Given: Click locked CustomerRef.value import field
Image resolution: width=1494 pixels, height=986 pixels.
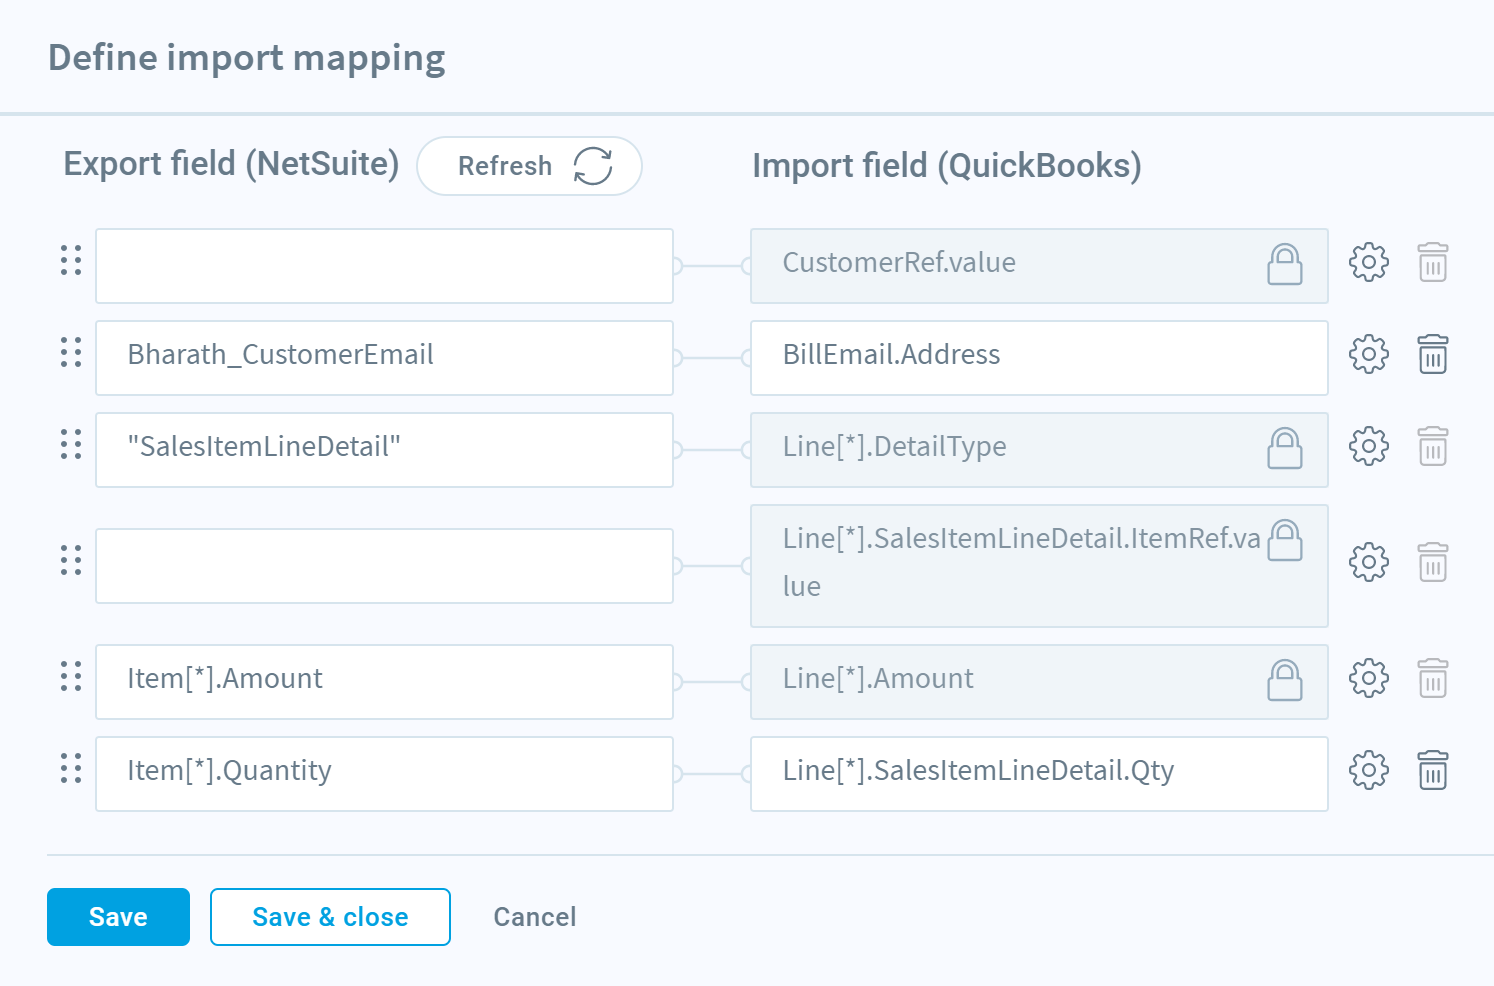Looking at the screenshot, I should 1039,266.
